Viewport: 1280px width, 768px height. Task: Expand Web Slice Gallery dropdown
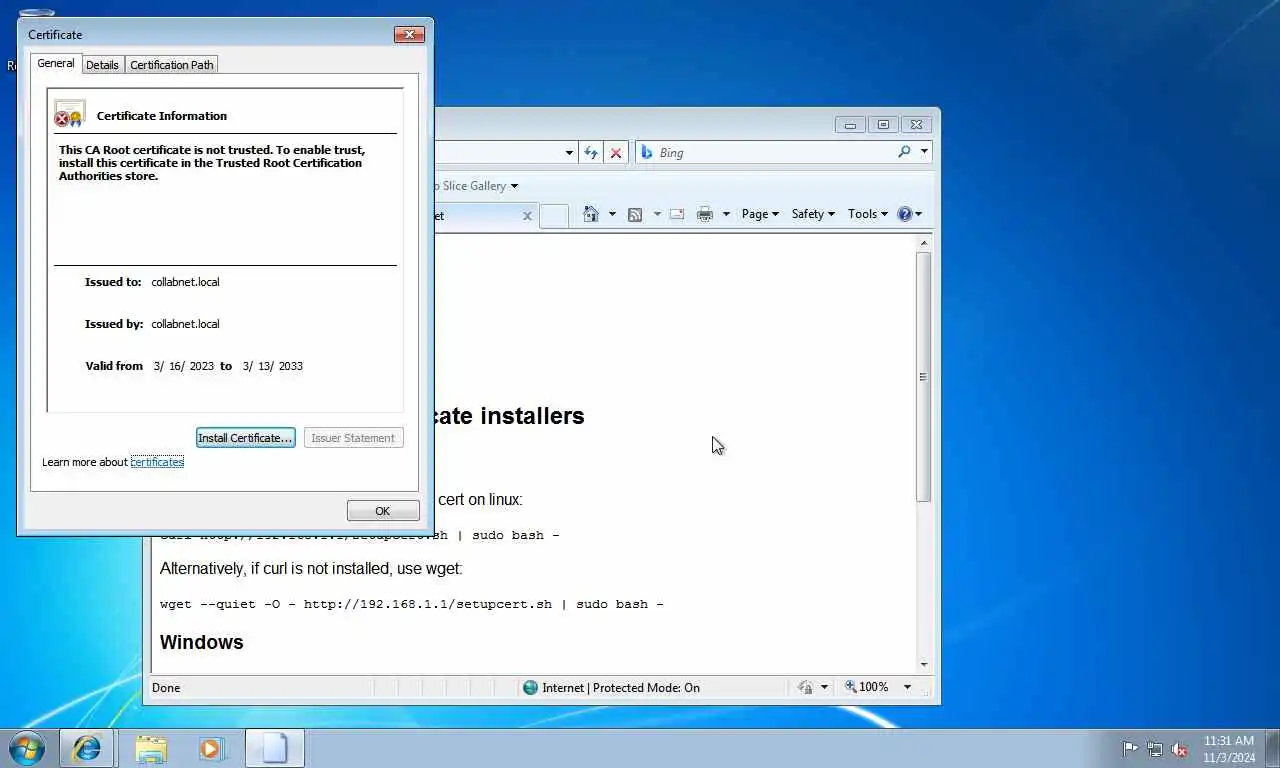[514, 186]
